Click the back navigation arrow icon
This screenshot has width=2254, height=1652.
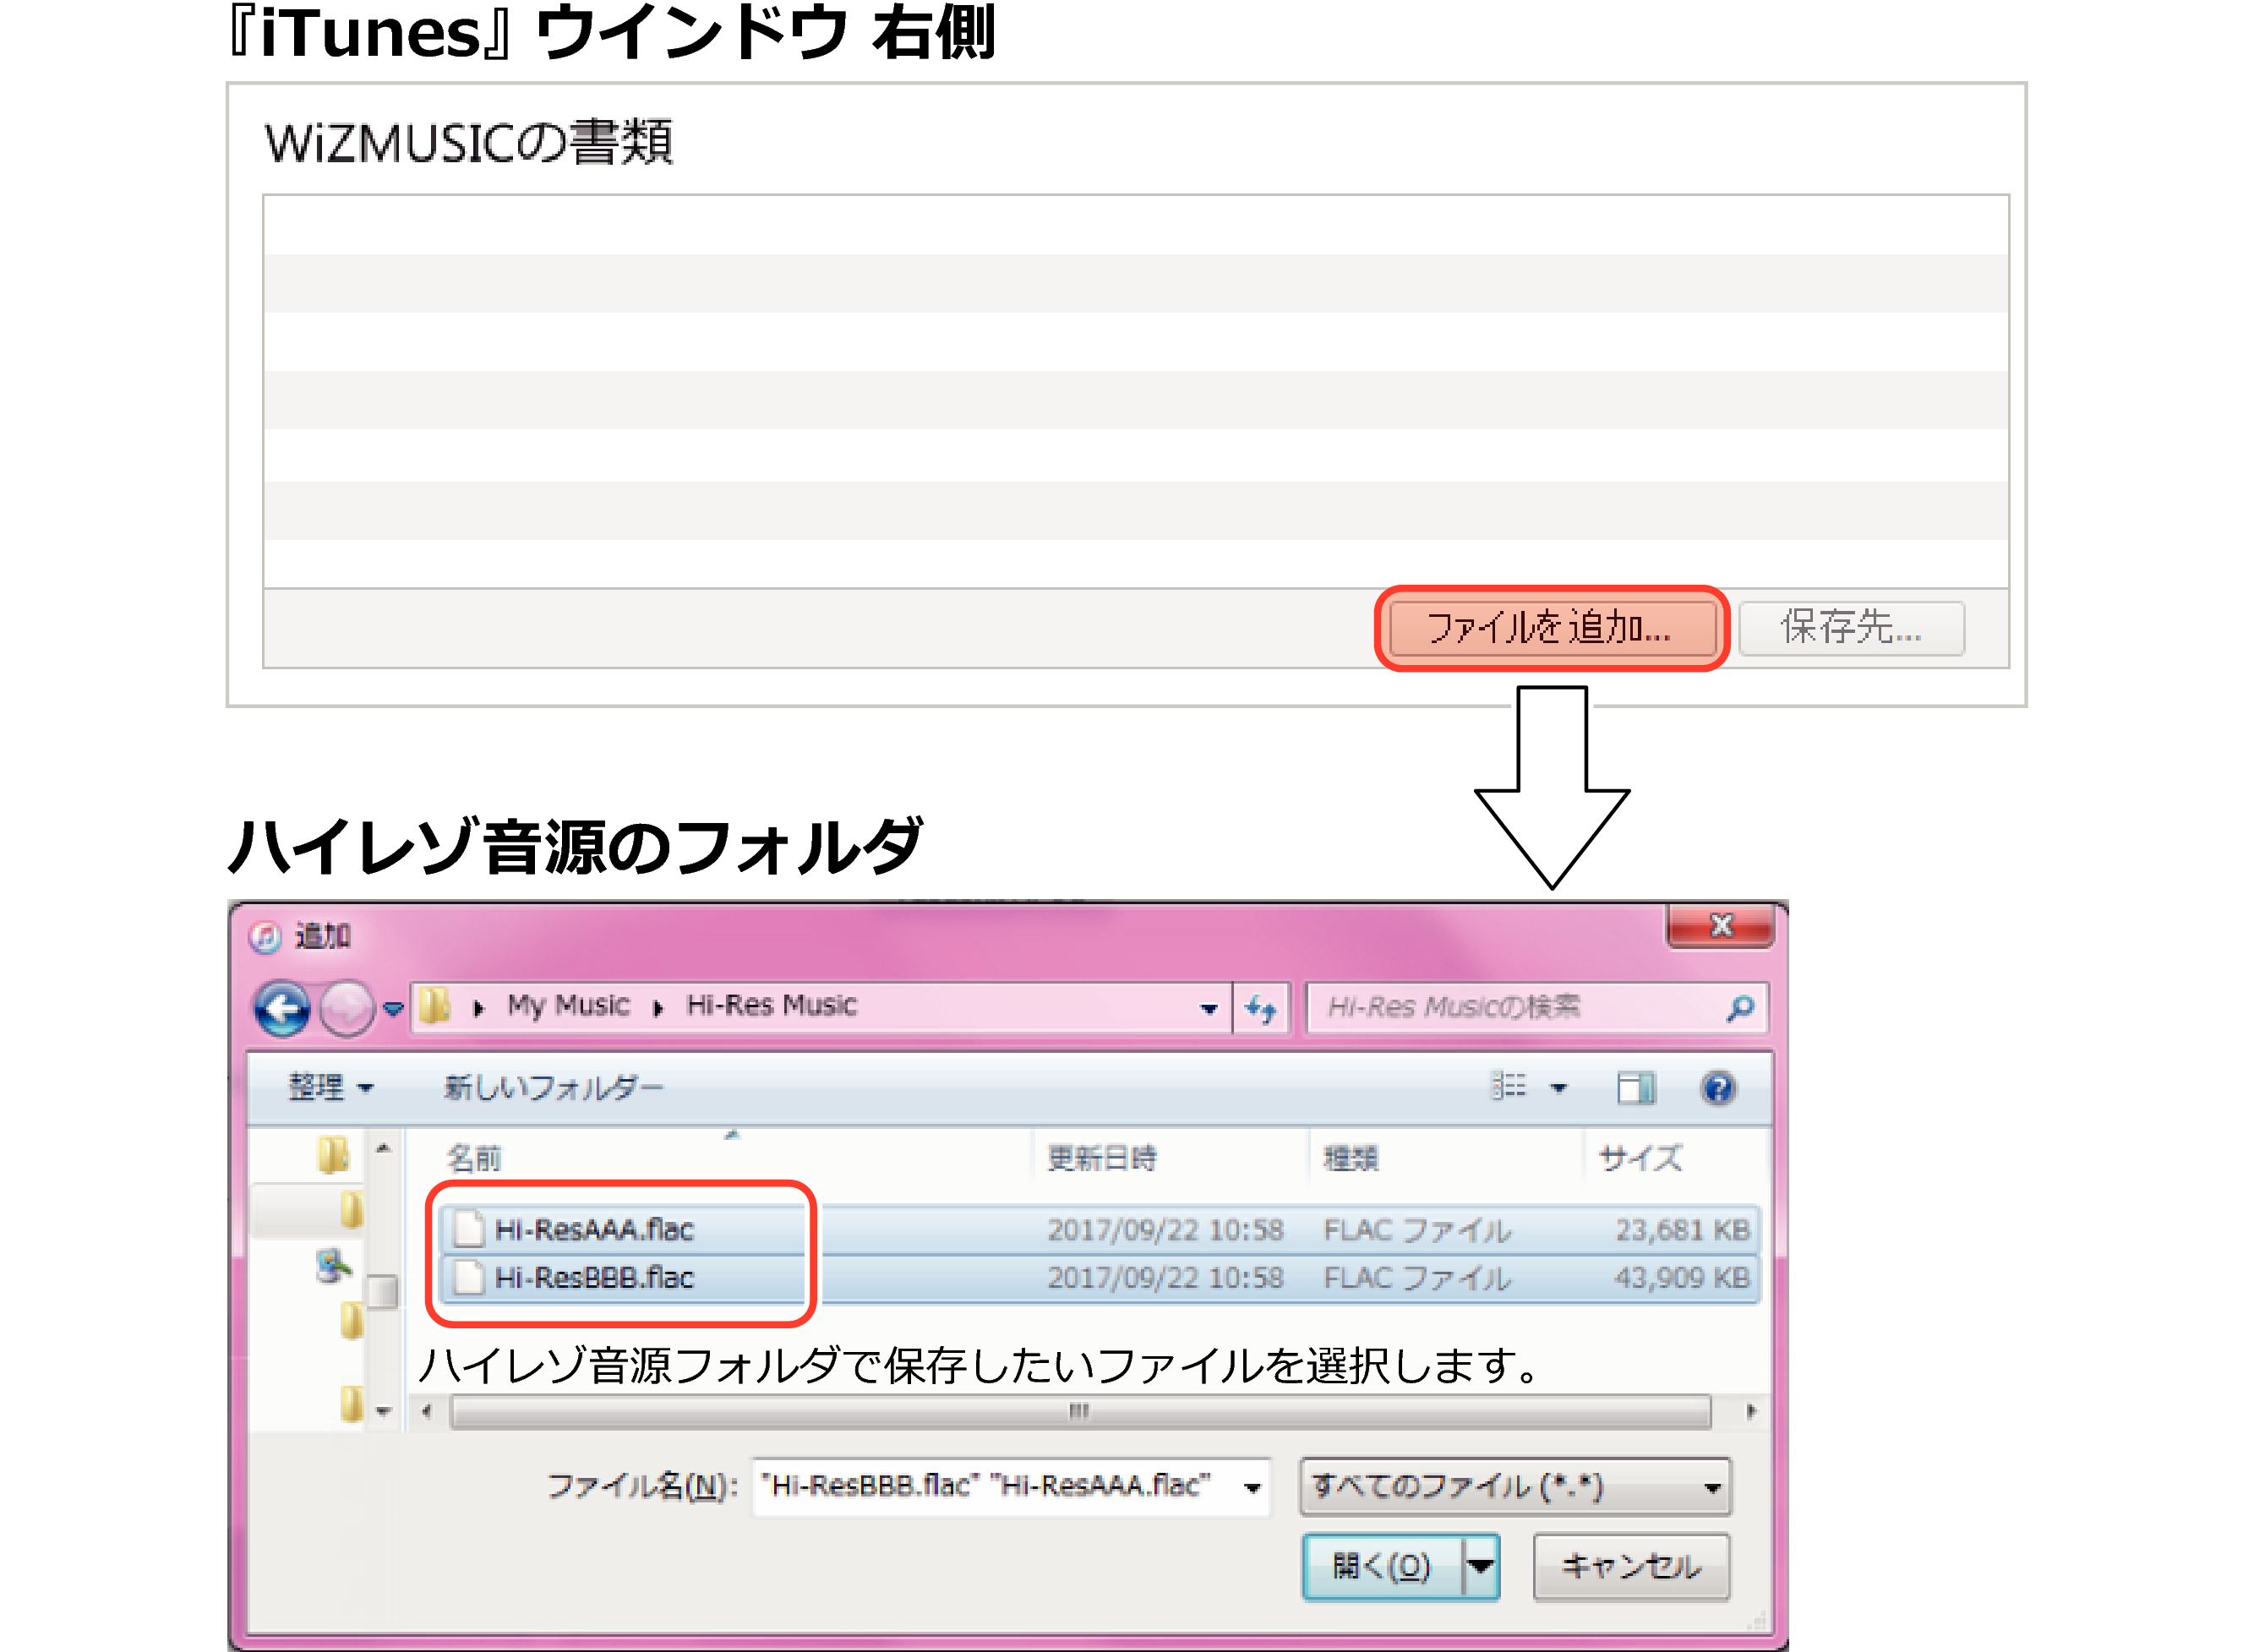[x=283, y=1008]
